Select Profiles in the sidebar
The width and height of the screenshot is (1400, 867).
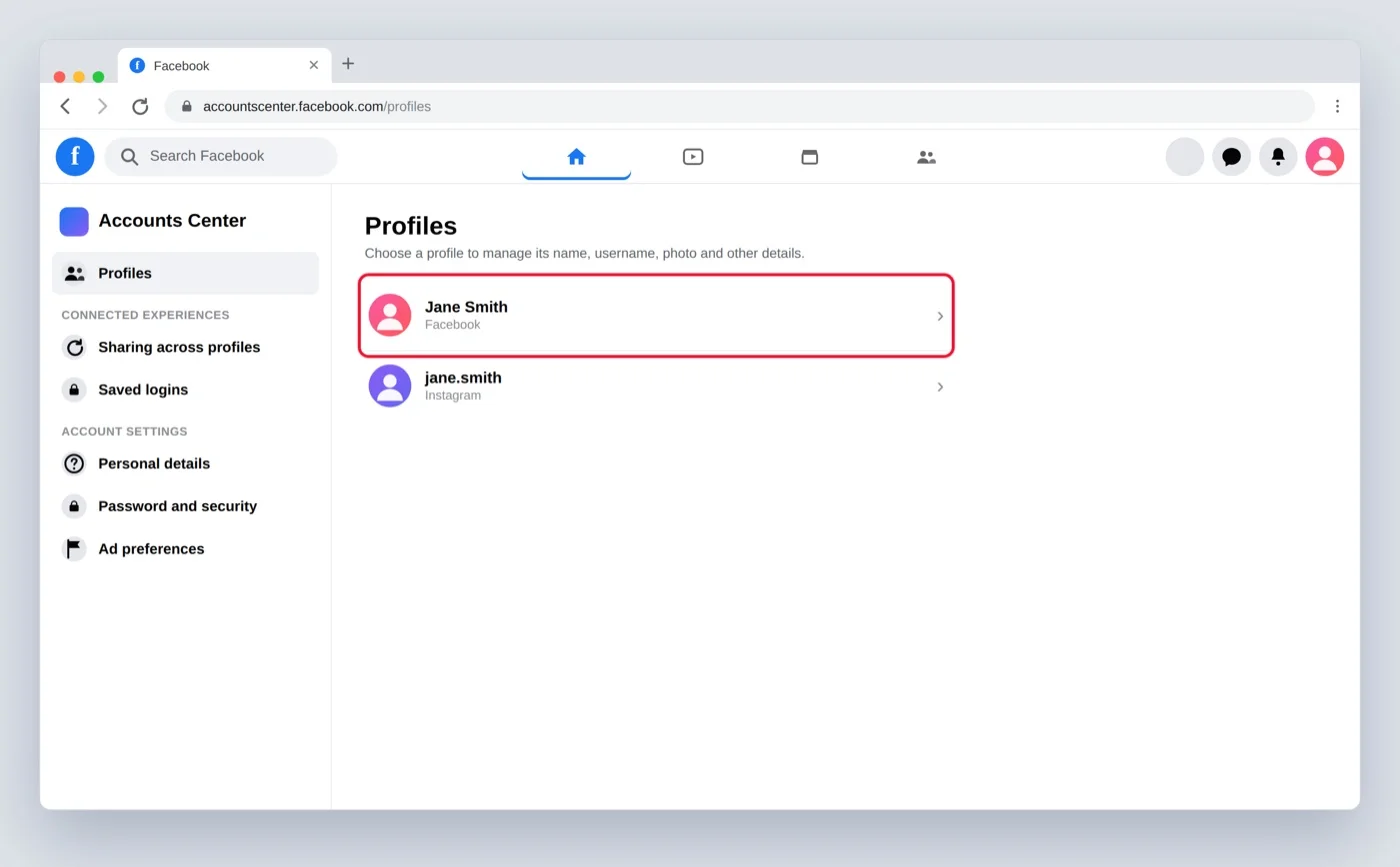(x=185, y=273)
